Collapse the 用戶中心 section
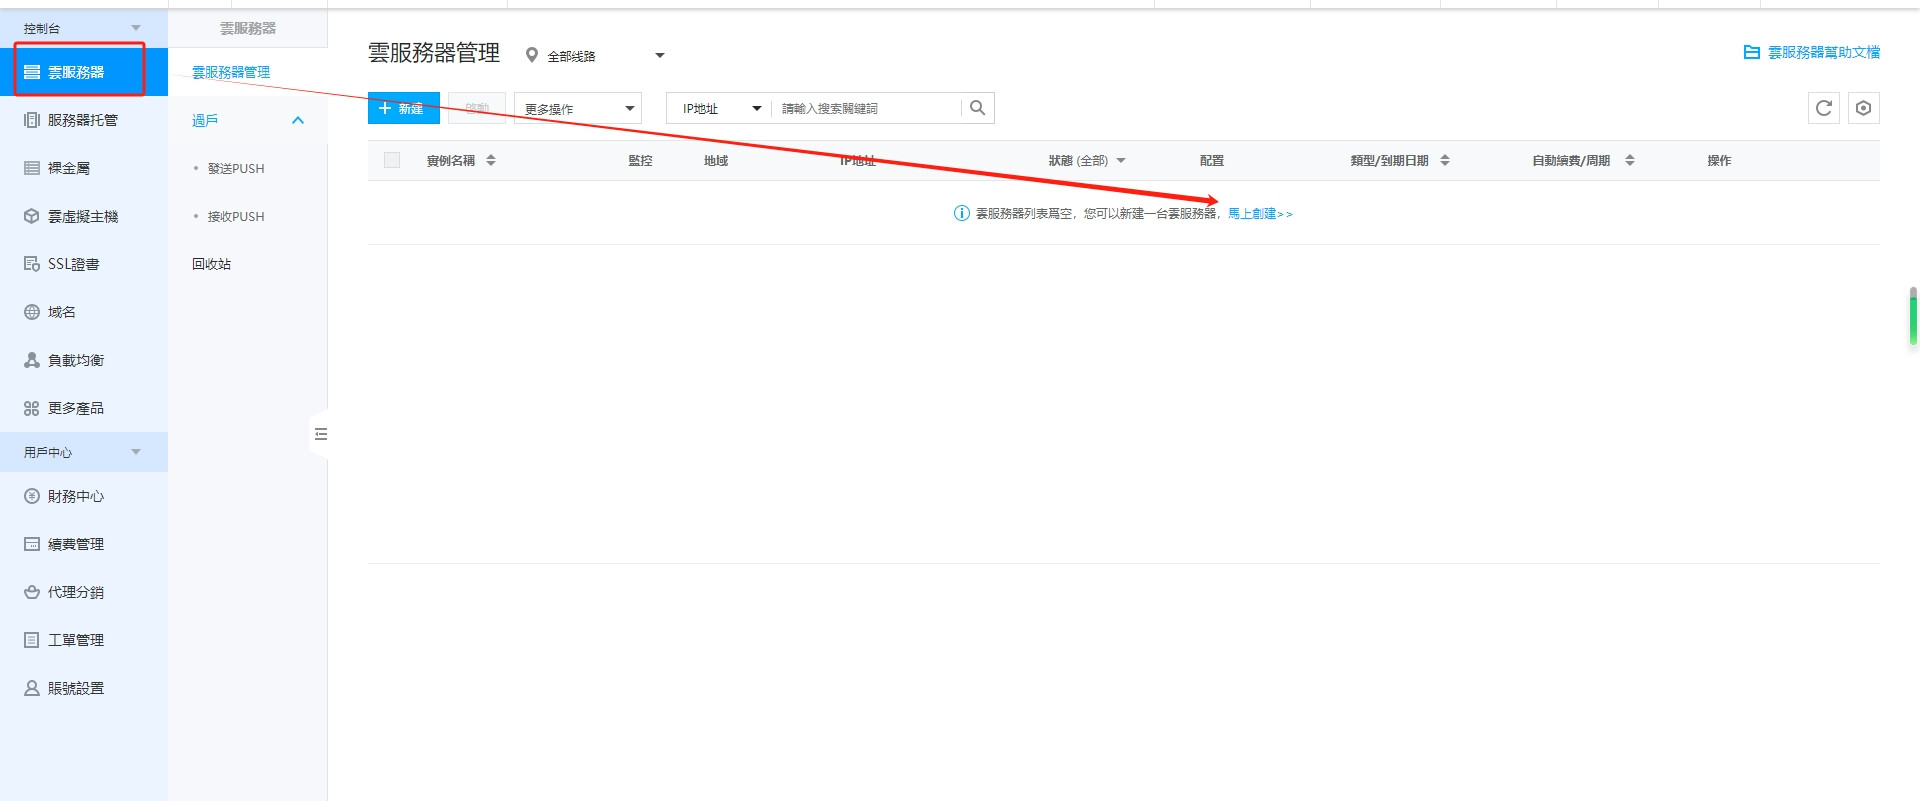Viewport: 1920px width, 801px height. [136, 452]
